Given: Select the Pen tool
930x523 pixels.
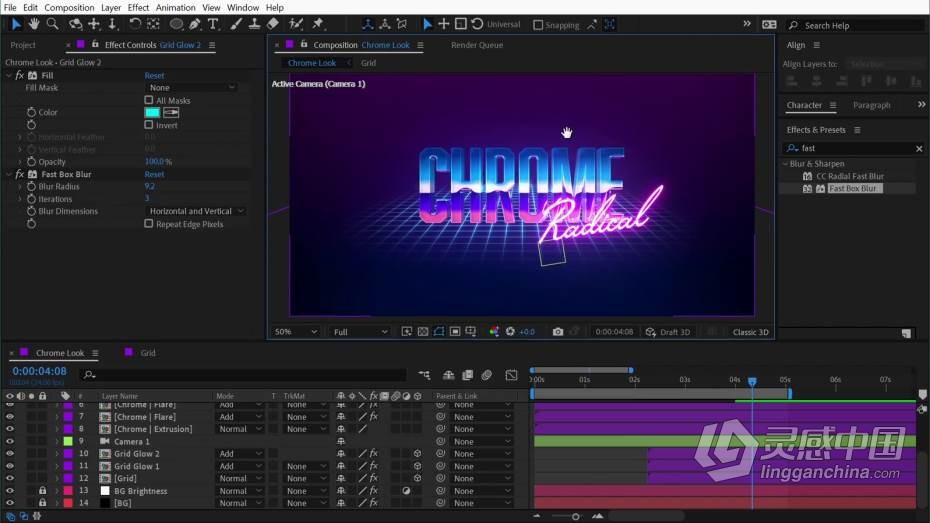Looking at the screenshot, I should (195, 24).
